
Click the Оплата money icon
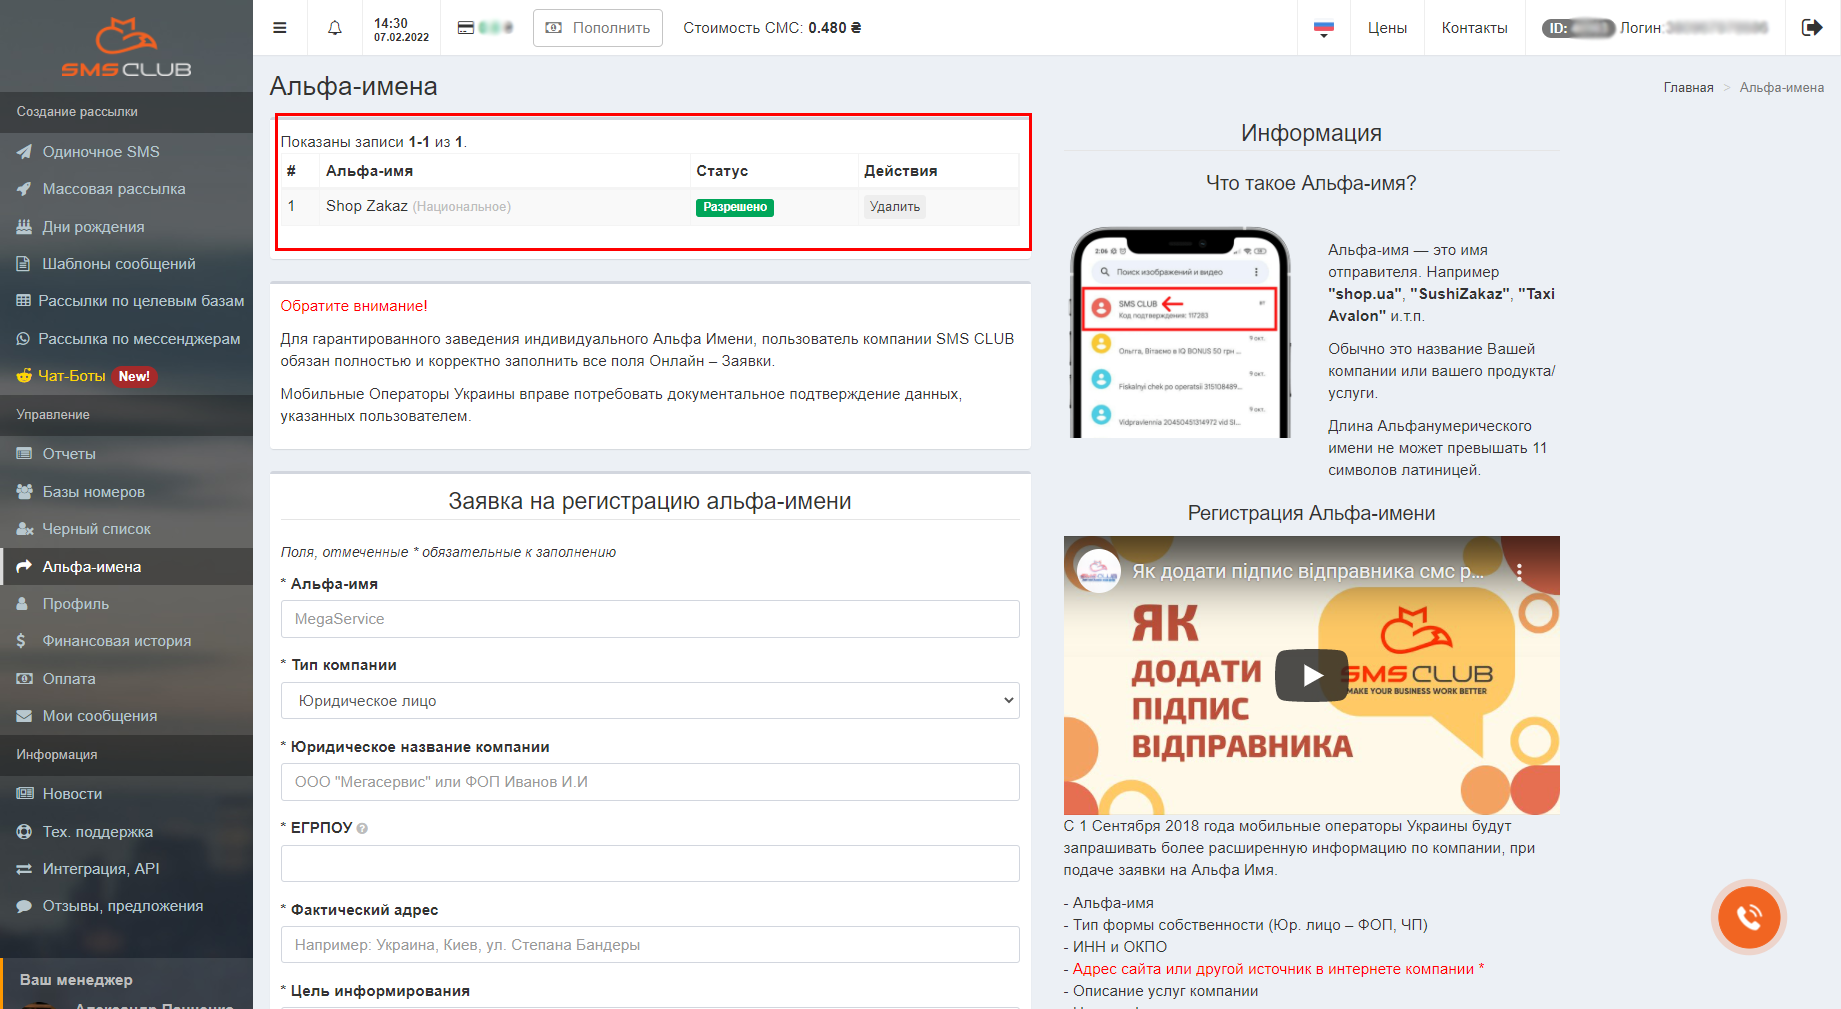(24, 679)
